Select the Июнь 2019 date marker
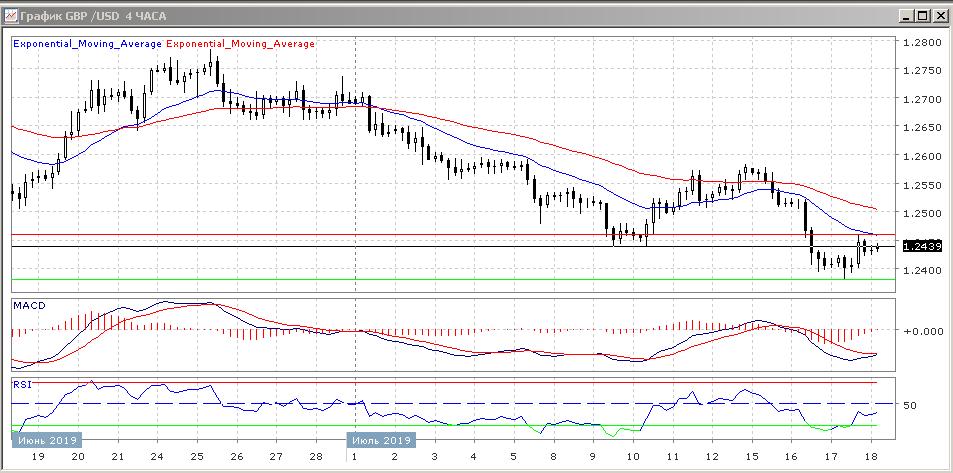This screenshot has height=473, width=953. 46,439
